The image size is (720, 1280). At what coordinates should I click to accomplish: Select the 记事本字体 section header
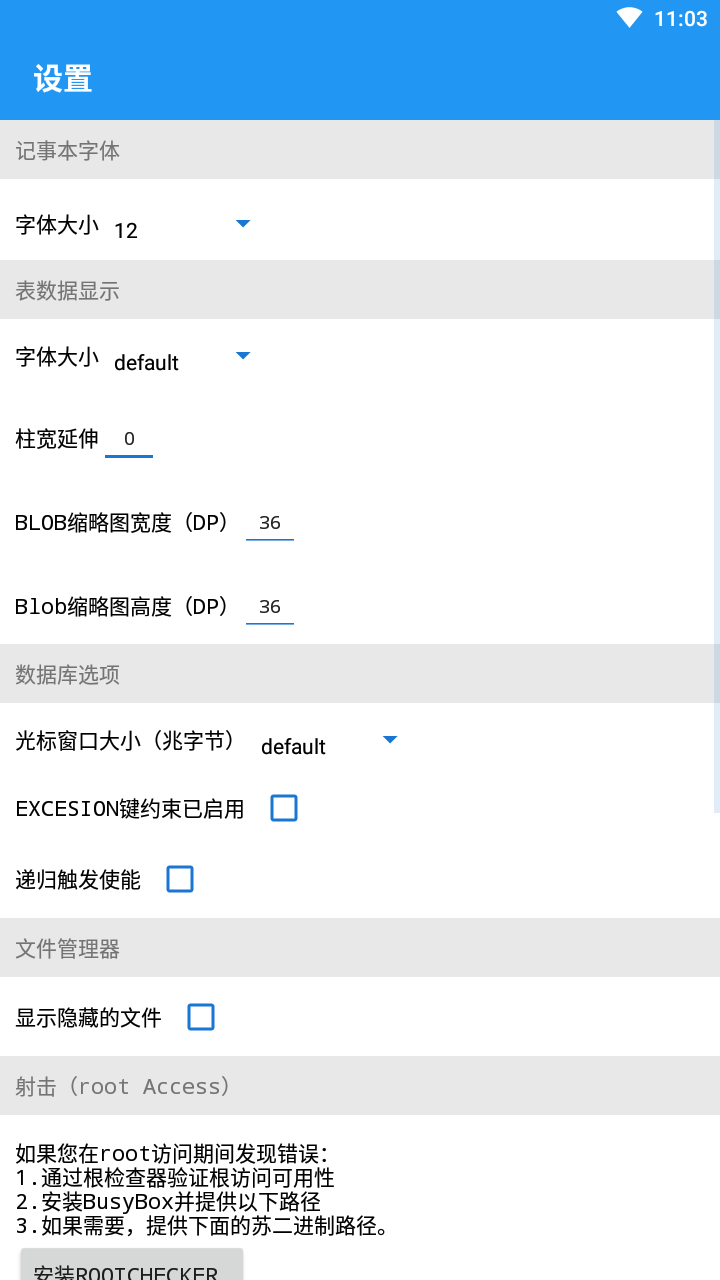coord(360,150)
